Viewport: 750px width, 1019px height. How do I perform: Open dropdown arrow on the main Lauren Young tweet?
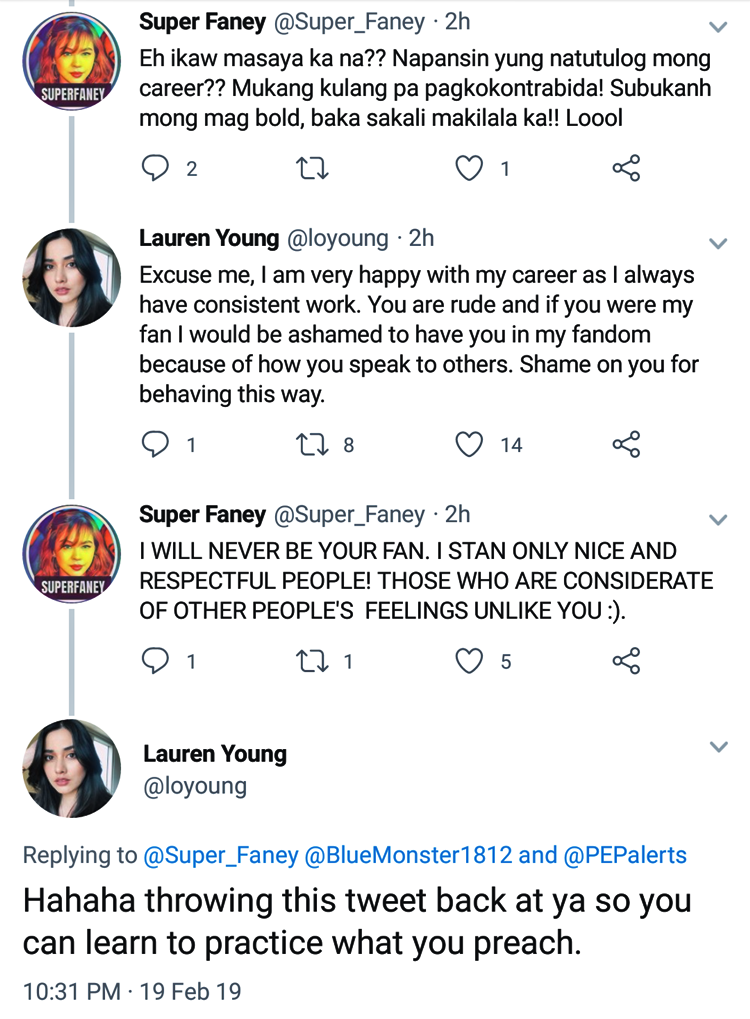pyautogui.click(x=718, y=747)
